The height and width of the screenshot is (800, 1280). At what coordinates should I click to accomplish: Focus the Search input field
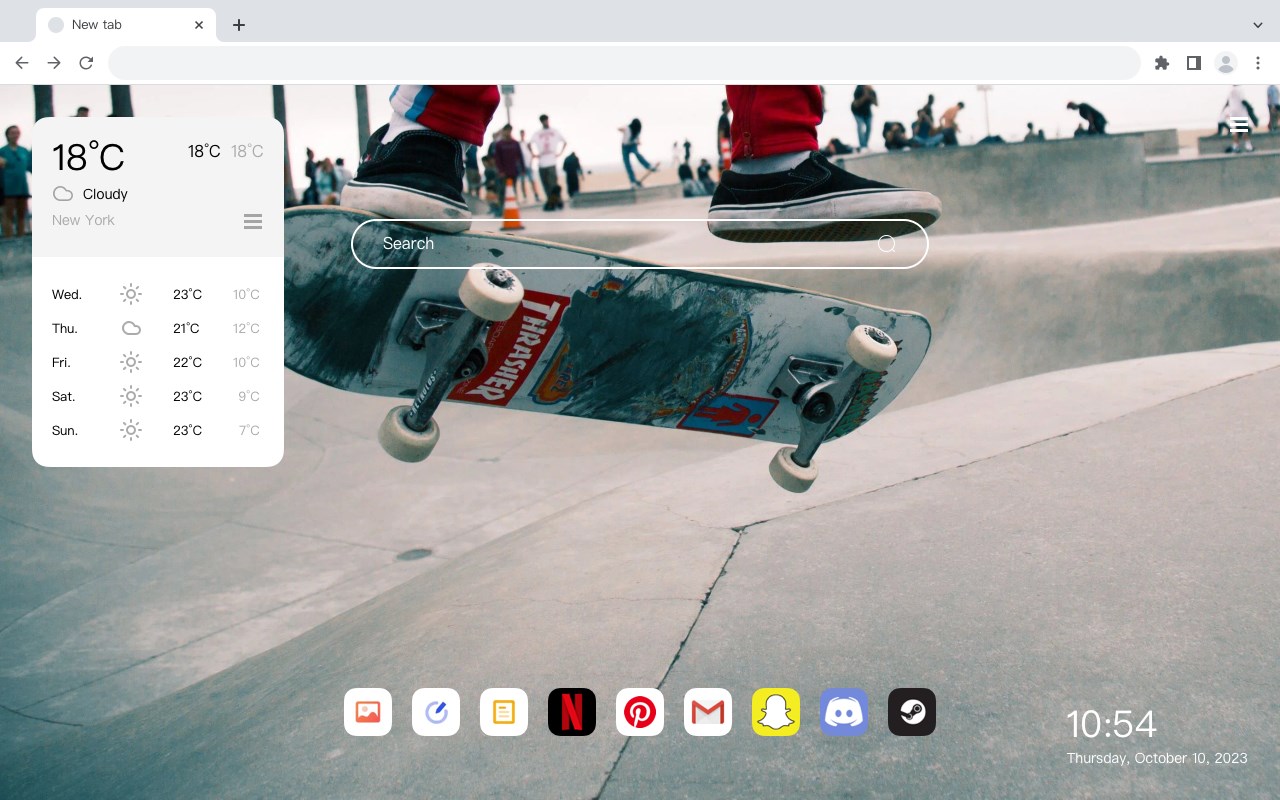point(640,244)
